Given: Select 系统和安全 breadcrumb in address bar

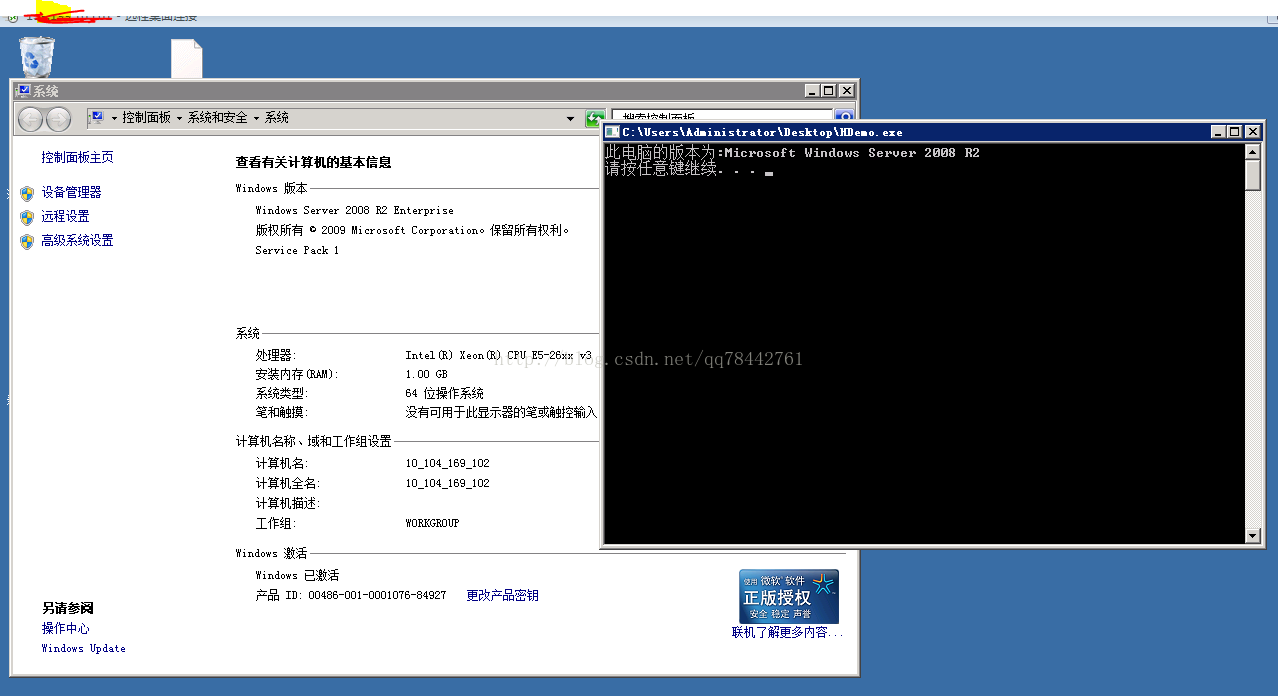Looking at the screenshot, I should coord(218,118).
